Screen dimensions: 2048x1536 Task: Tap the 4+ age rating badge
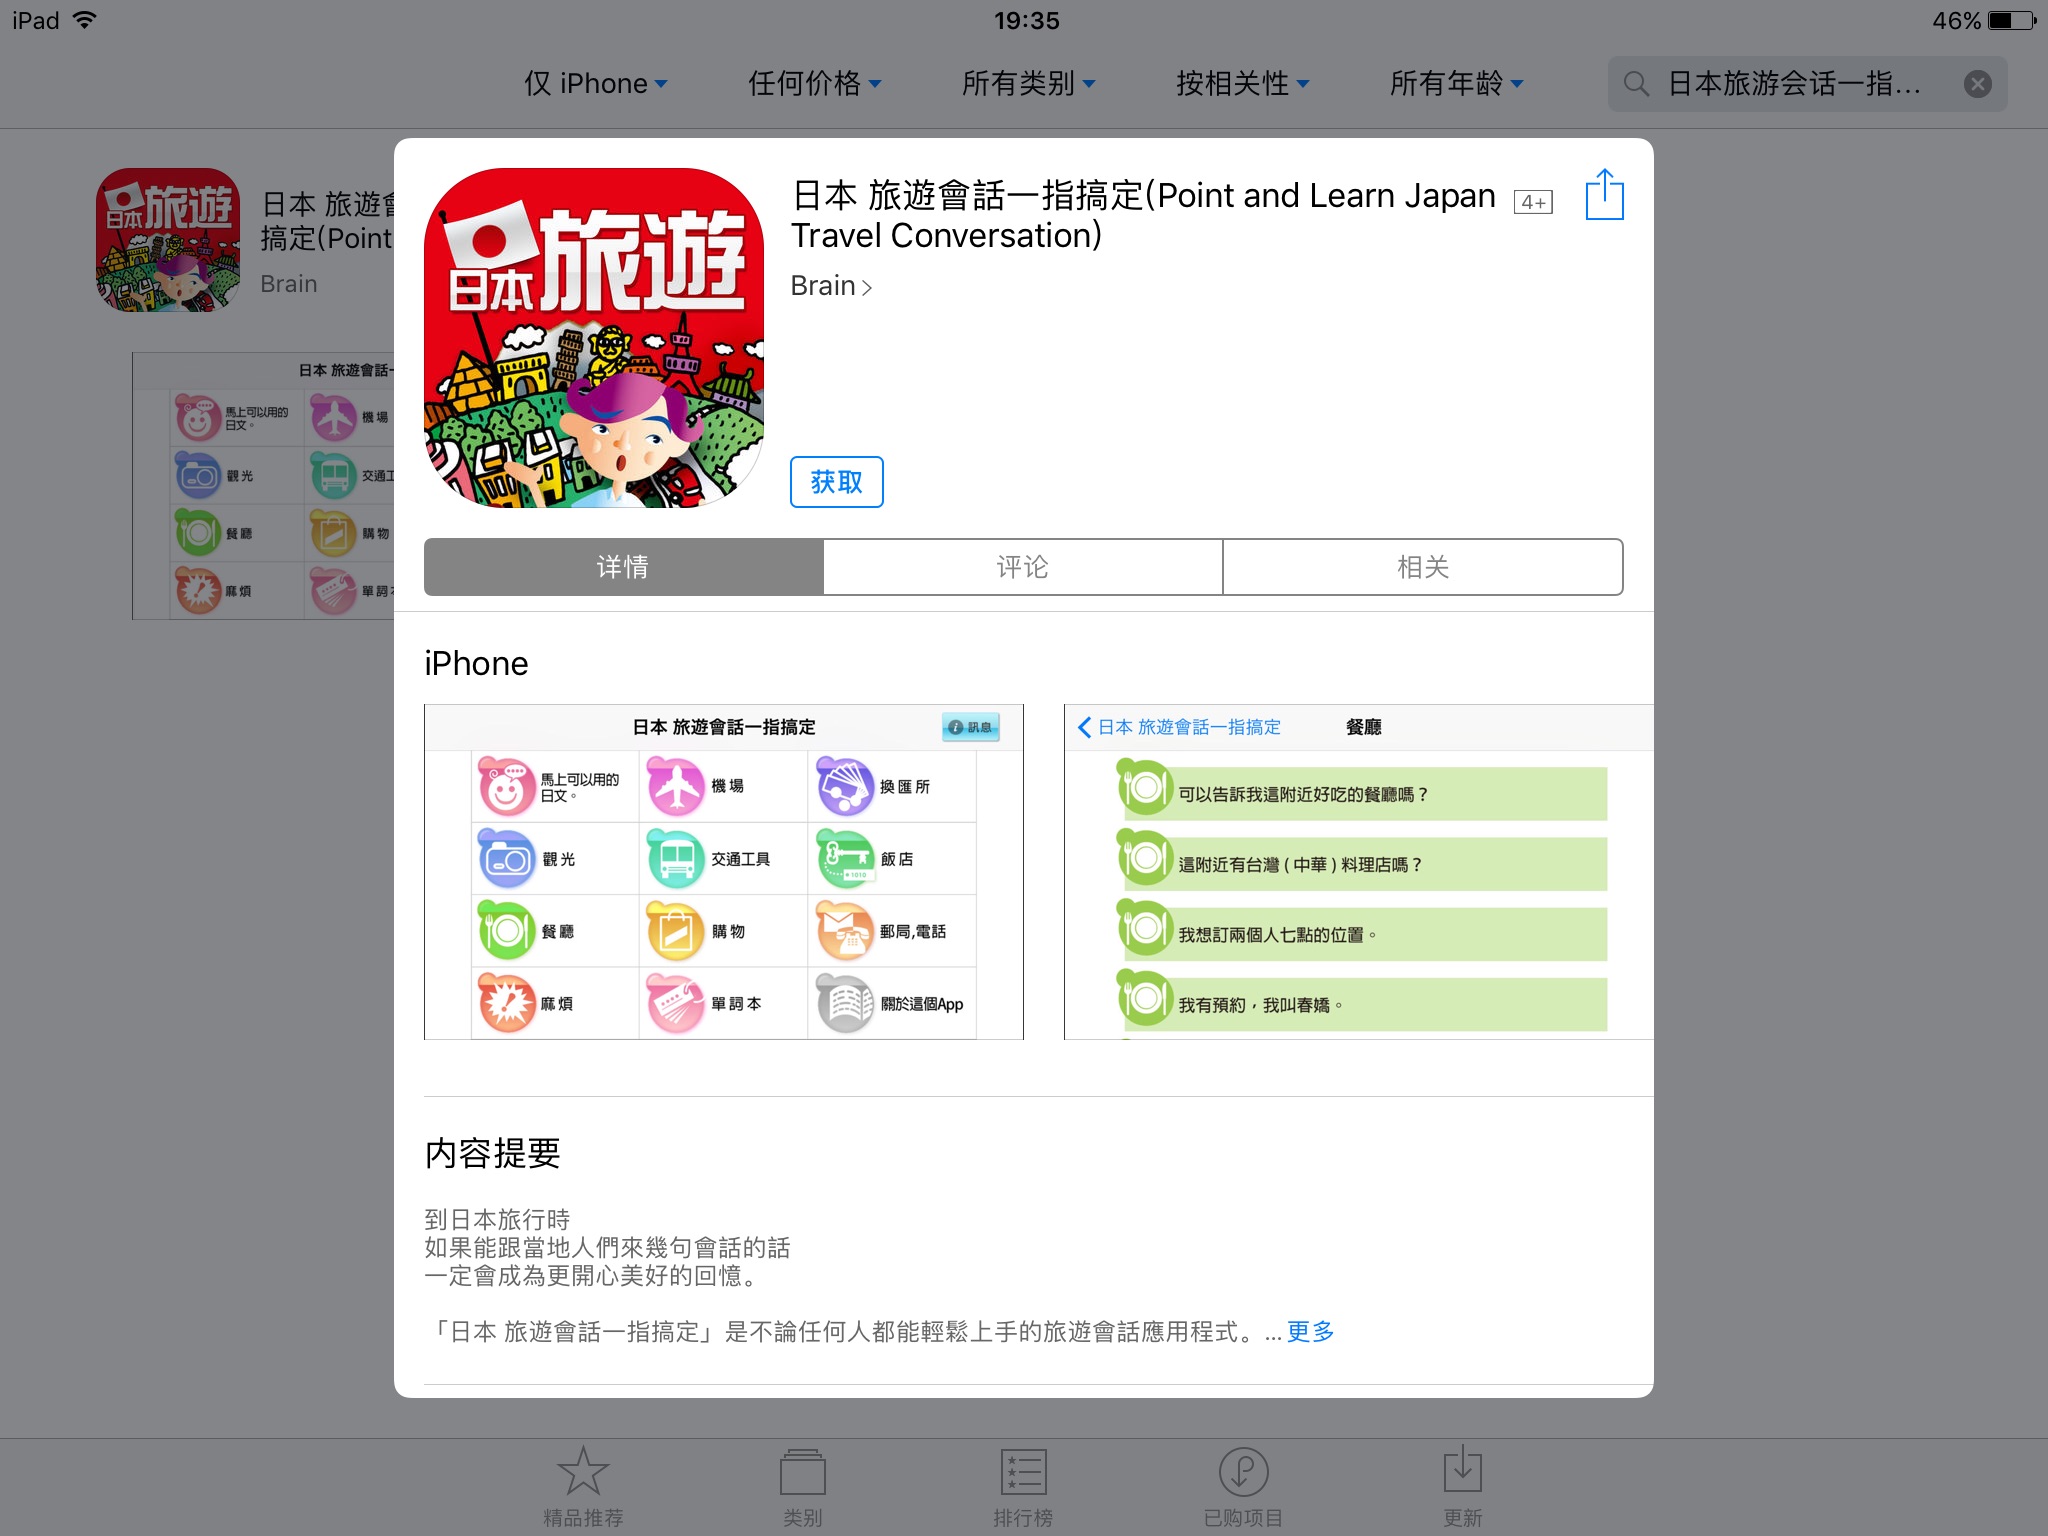point(1533,202)
